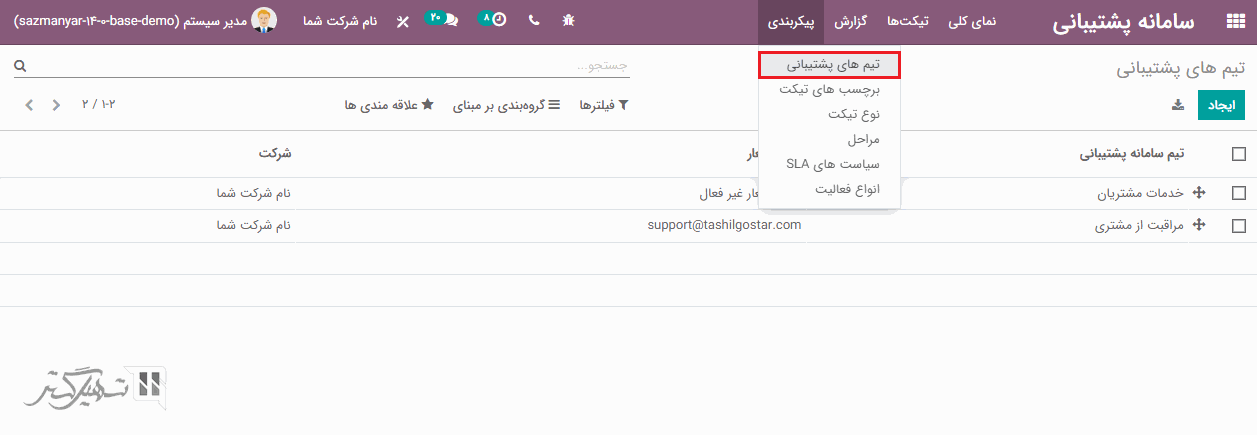This screenshot has height=435, width=1257.
Task: Select برچسب های تیکت menu entry
Action: click(829, 90)
